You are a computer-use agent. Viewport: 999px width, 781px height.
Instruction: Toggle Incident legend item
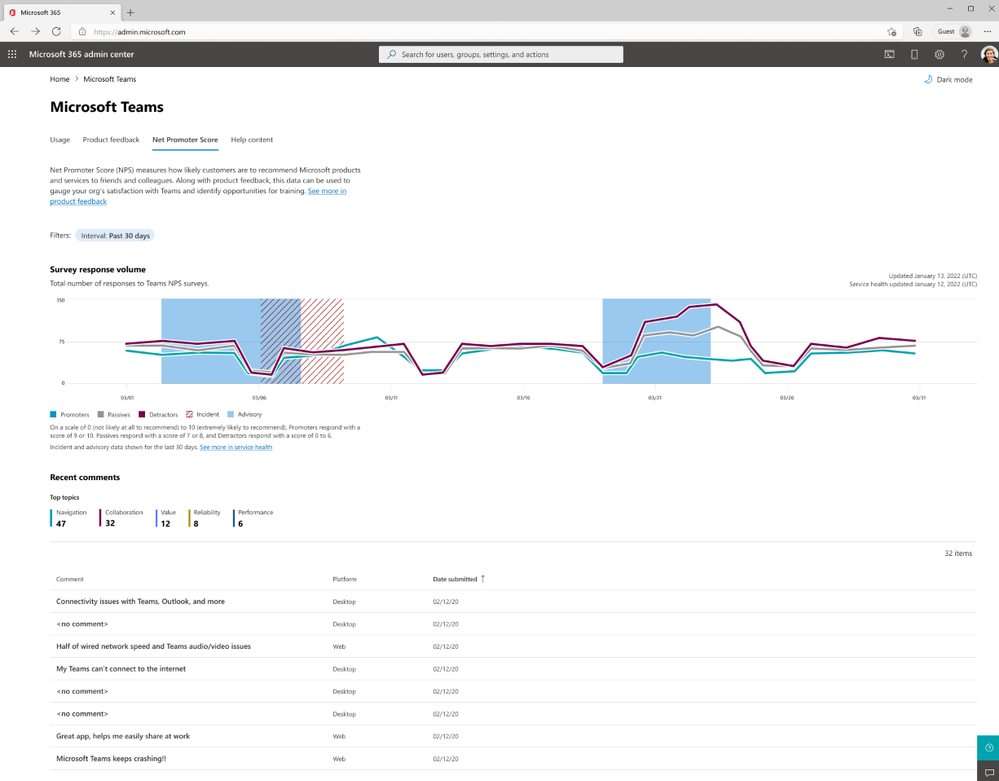(x=202, y=414)
